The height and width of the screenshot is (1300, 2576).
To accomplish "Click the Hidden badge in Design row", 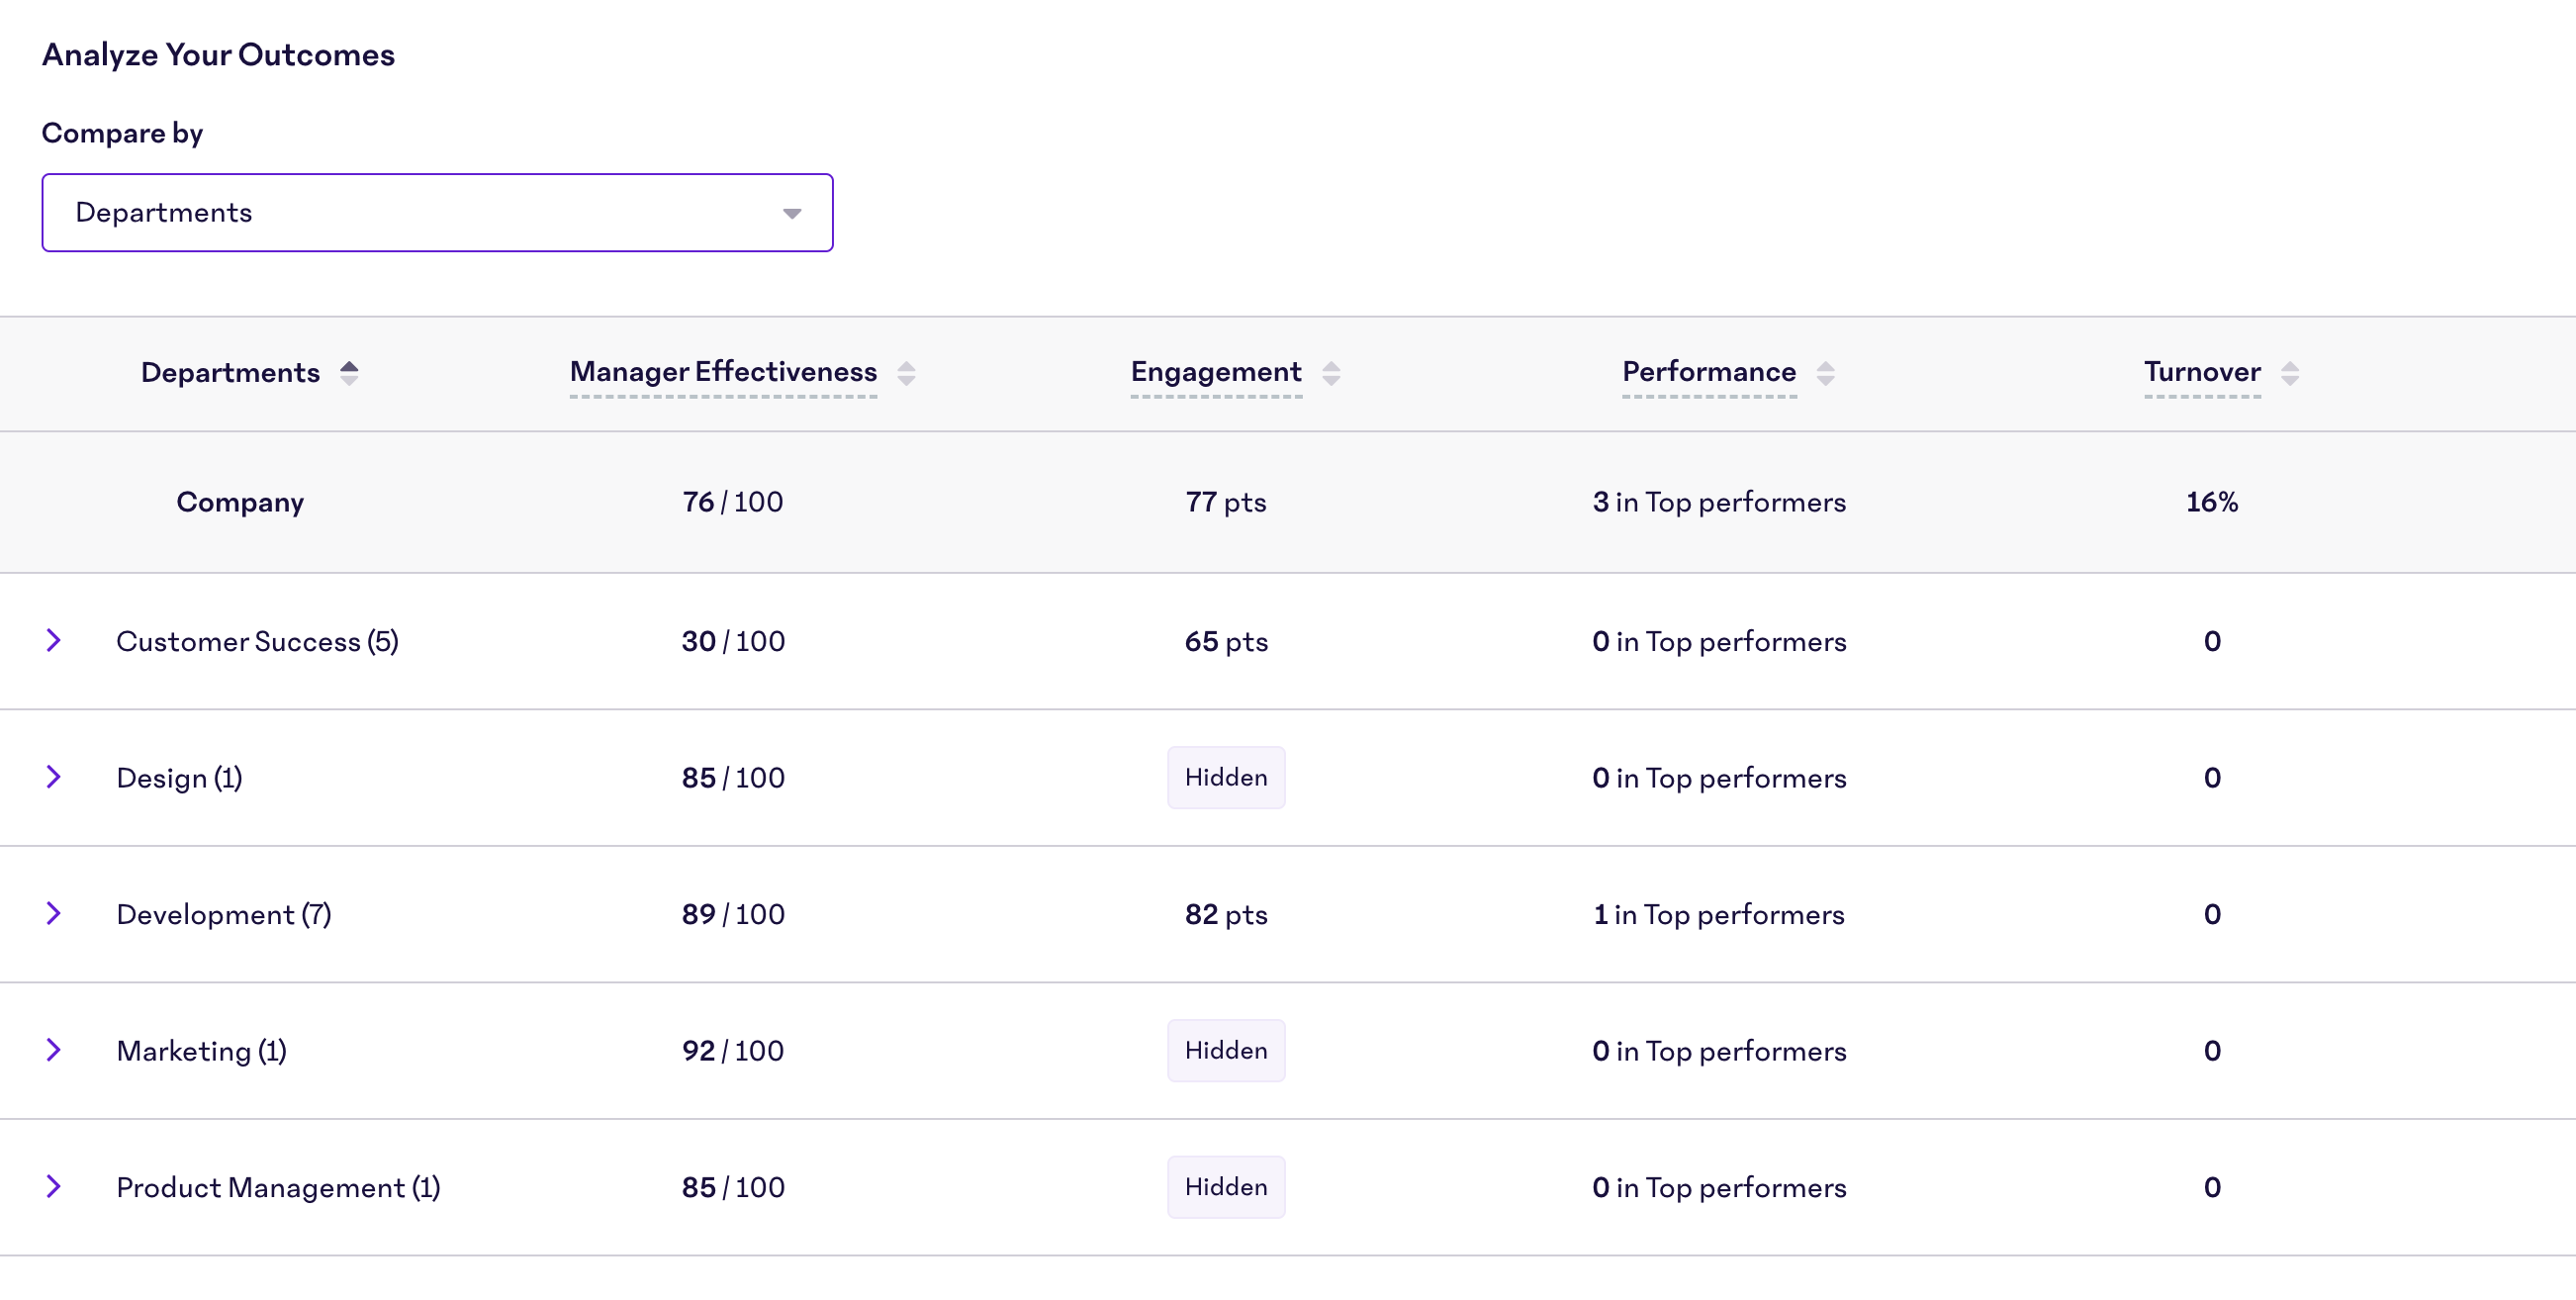I will coord(1226,777).
